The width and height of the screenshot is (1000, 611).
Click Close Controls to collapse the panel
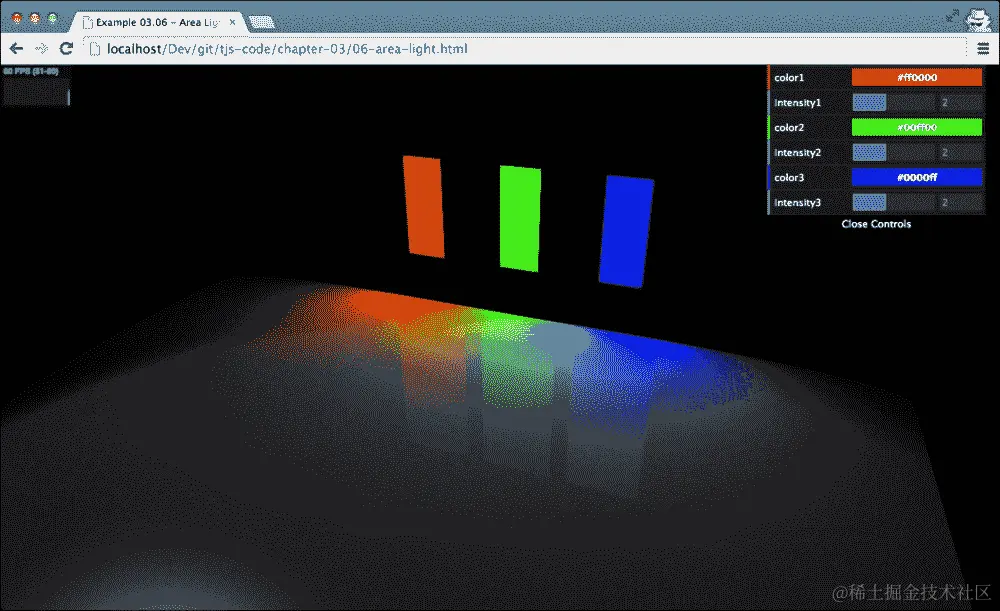[876, 224]
